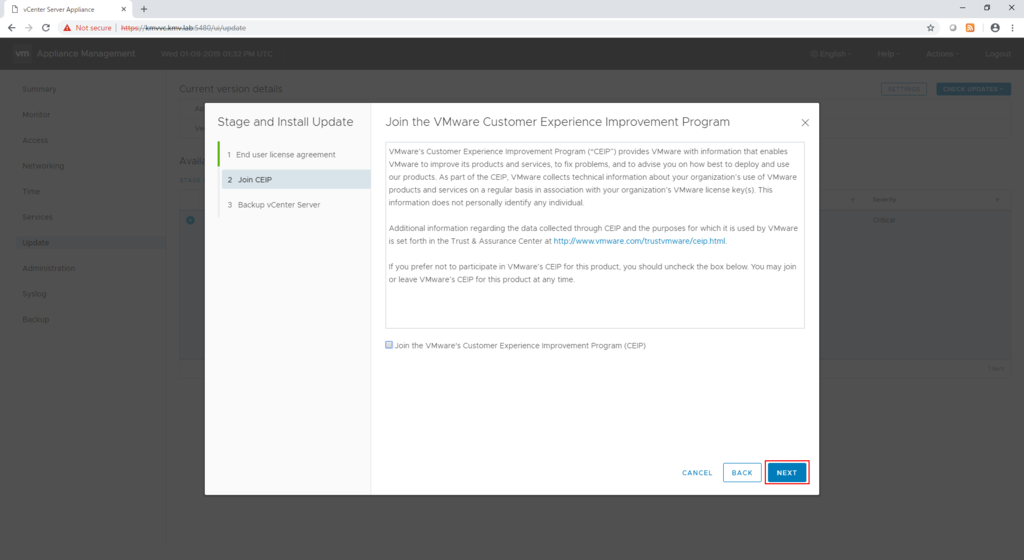Viewport: 1024px width, 560px height.
Task: Open a new browser tab with plus
Action: (x=144, y=9)
